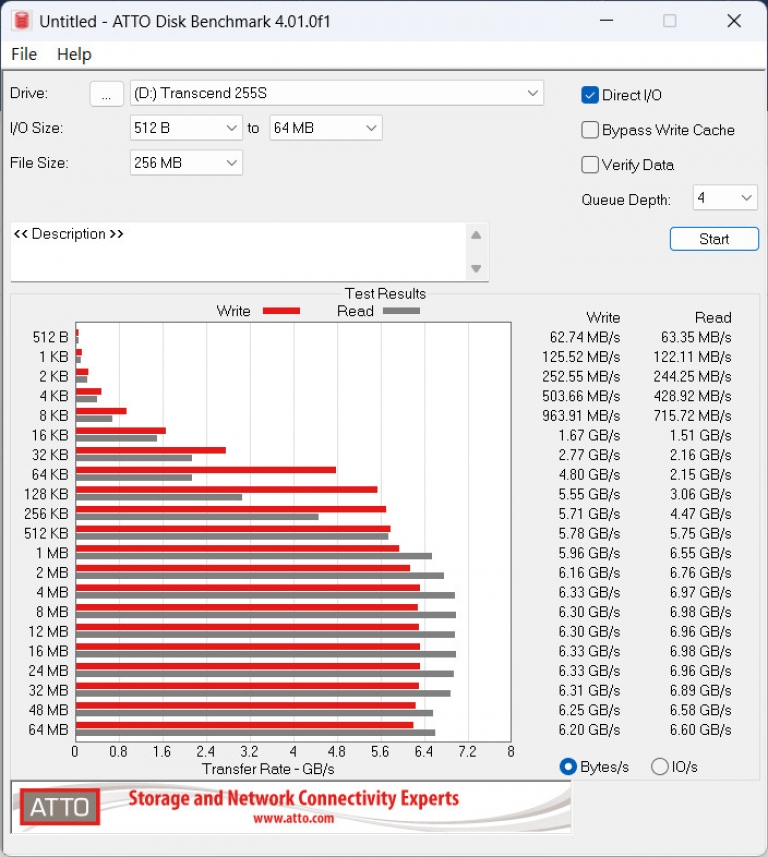Click the 4.80 GB/s write value

(x=589, y=474)
